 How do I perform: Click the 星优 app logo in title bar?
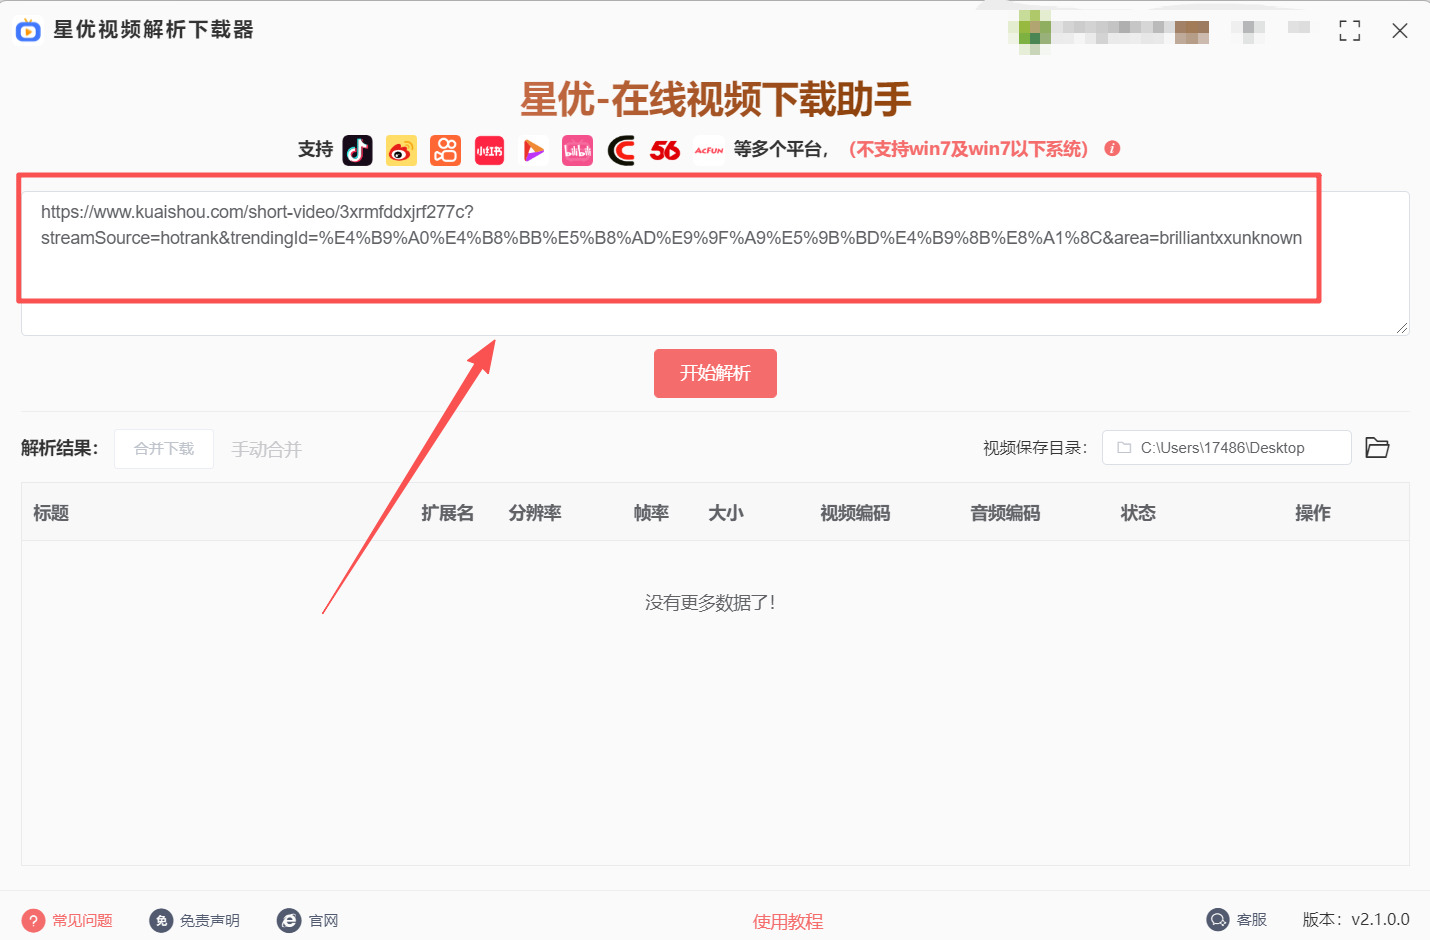pos(28,30)
